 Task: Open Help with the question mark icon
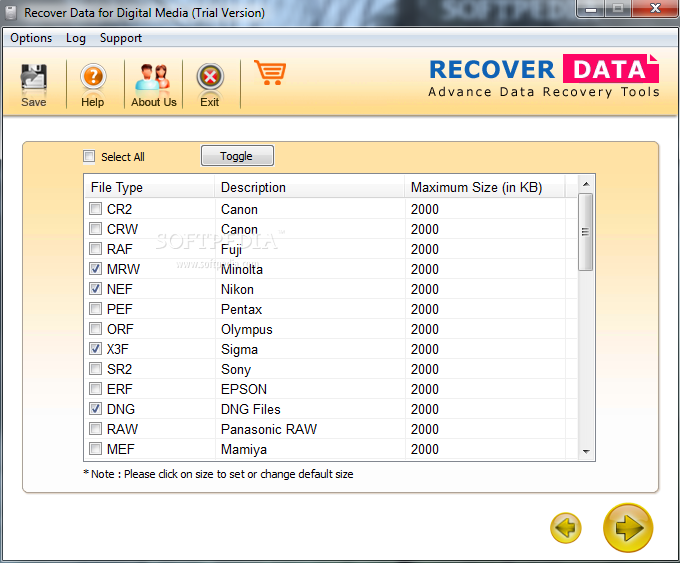93,77
